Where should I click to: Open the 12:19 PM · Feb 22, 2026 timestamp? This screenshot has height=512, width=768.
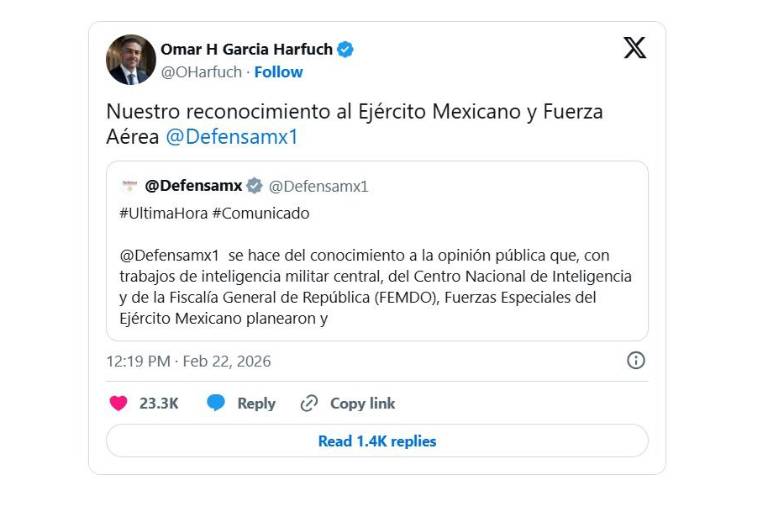(189, 361)
